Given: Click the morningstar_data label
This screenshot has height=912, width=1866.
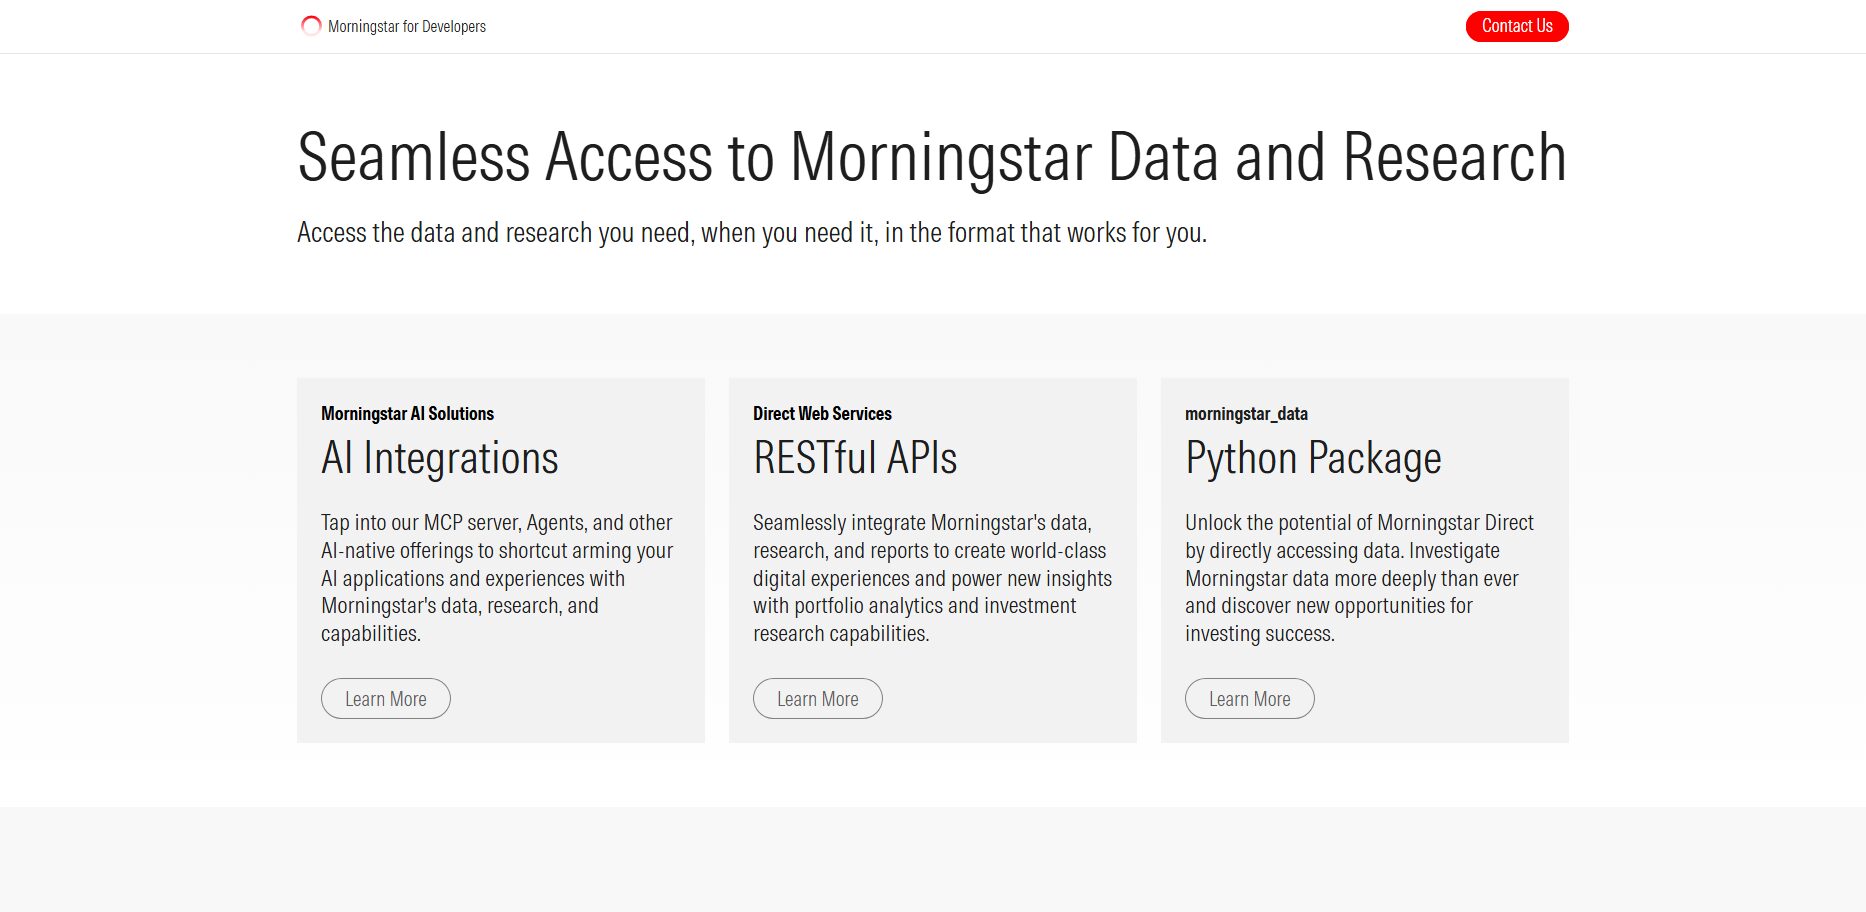Looking at the screenshot, I should pos(1246,413).
